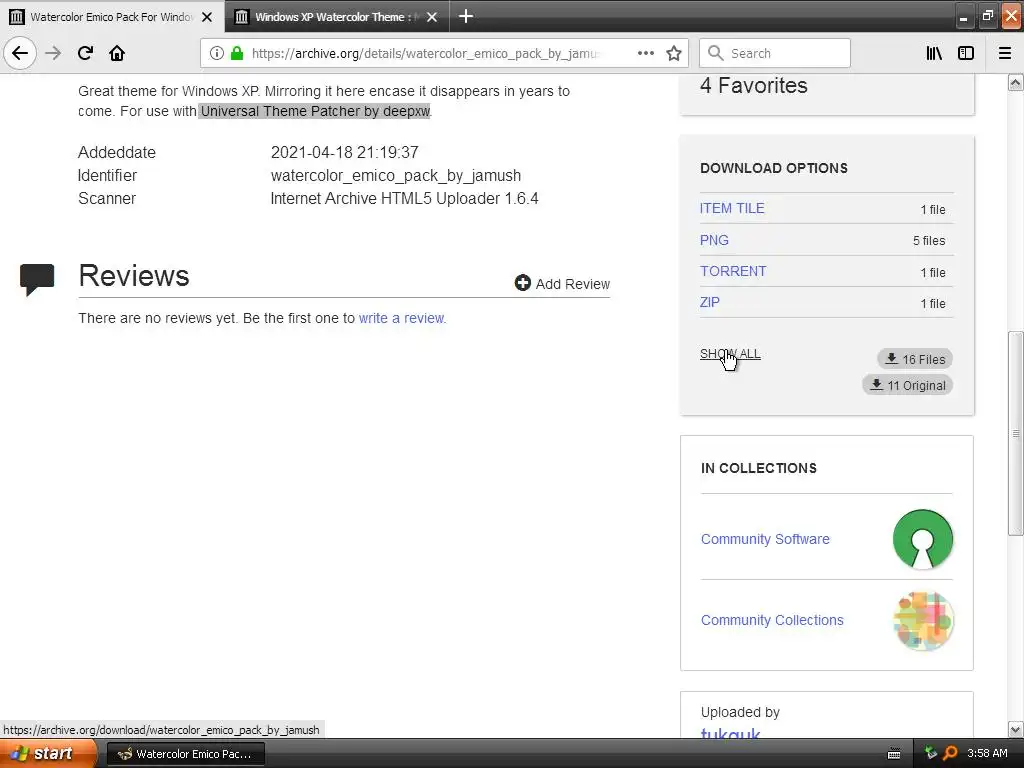This screenshot has height=768, width=1024.
Task: Minimize the browser window
Action: click(963, 17)
